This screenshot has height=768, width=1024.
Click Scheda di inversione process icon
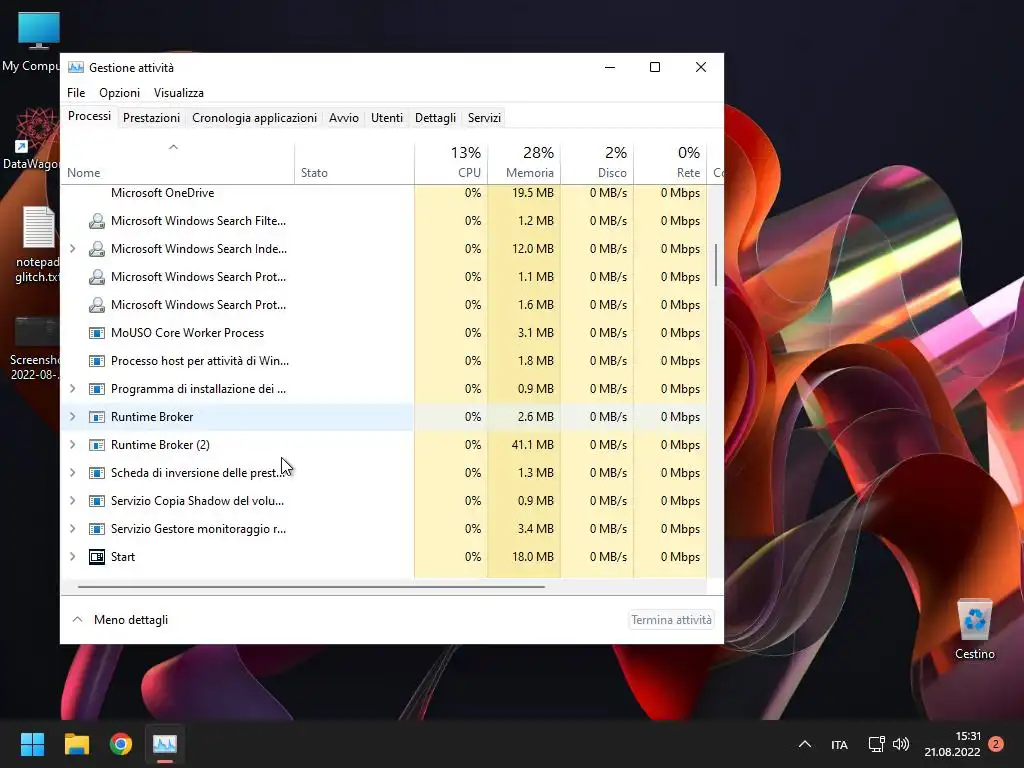point(97,473)
